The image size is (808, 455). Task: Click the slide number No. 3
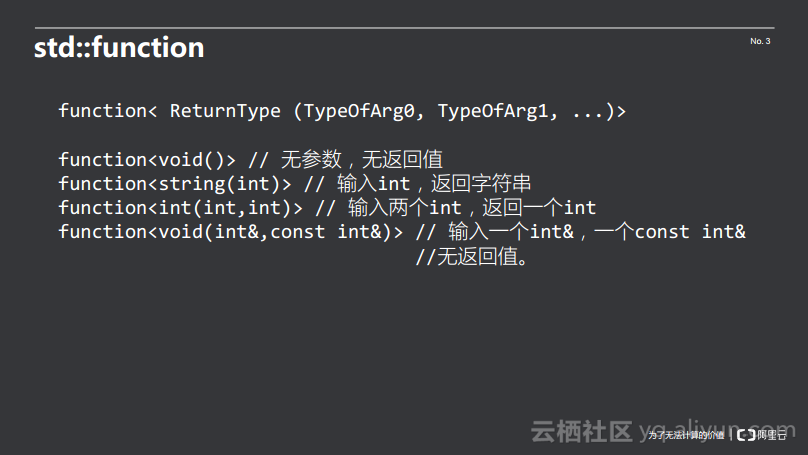[760, 41]
